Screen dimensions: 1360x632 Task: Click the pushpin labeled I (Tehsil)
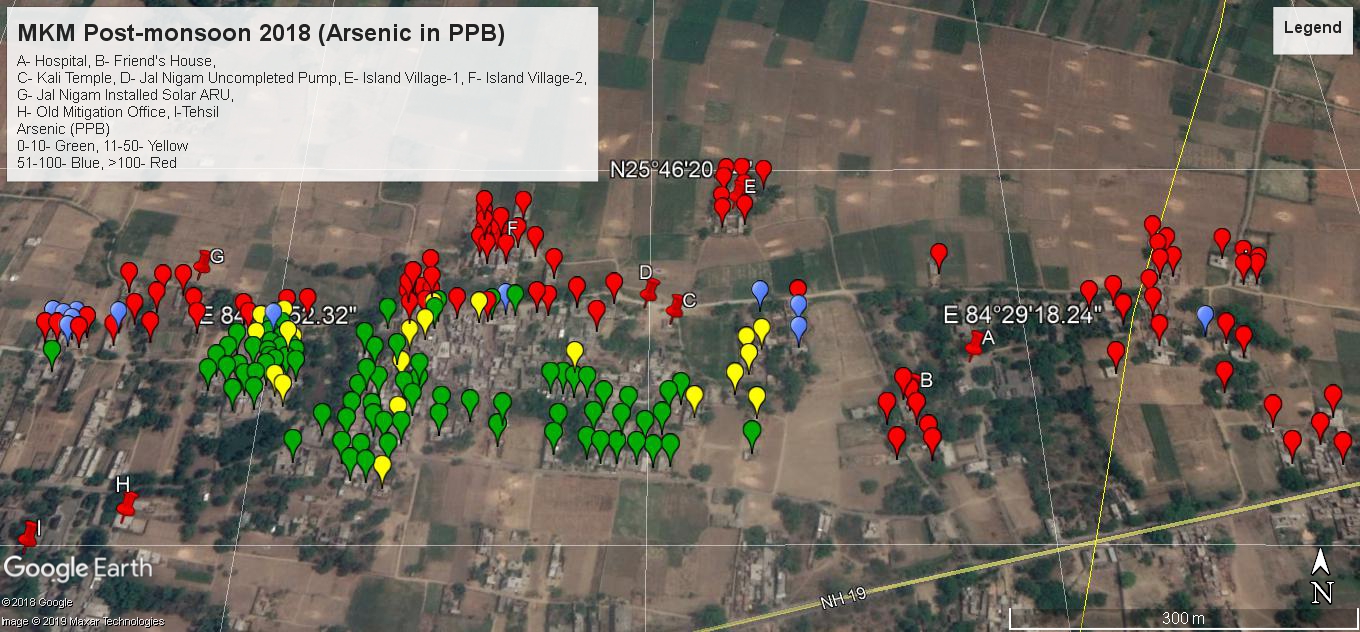27,534
